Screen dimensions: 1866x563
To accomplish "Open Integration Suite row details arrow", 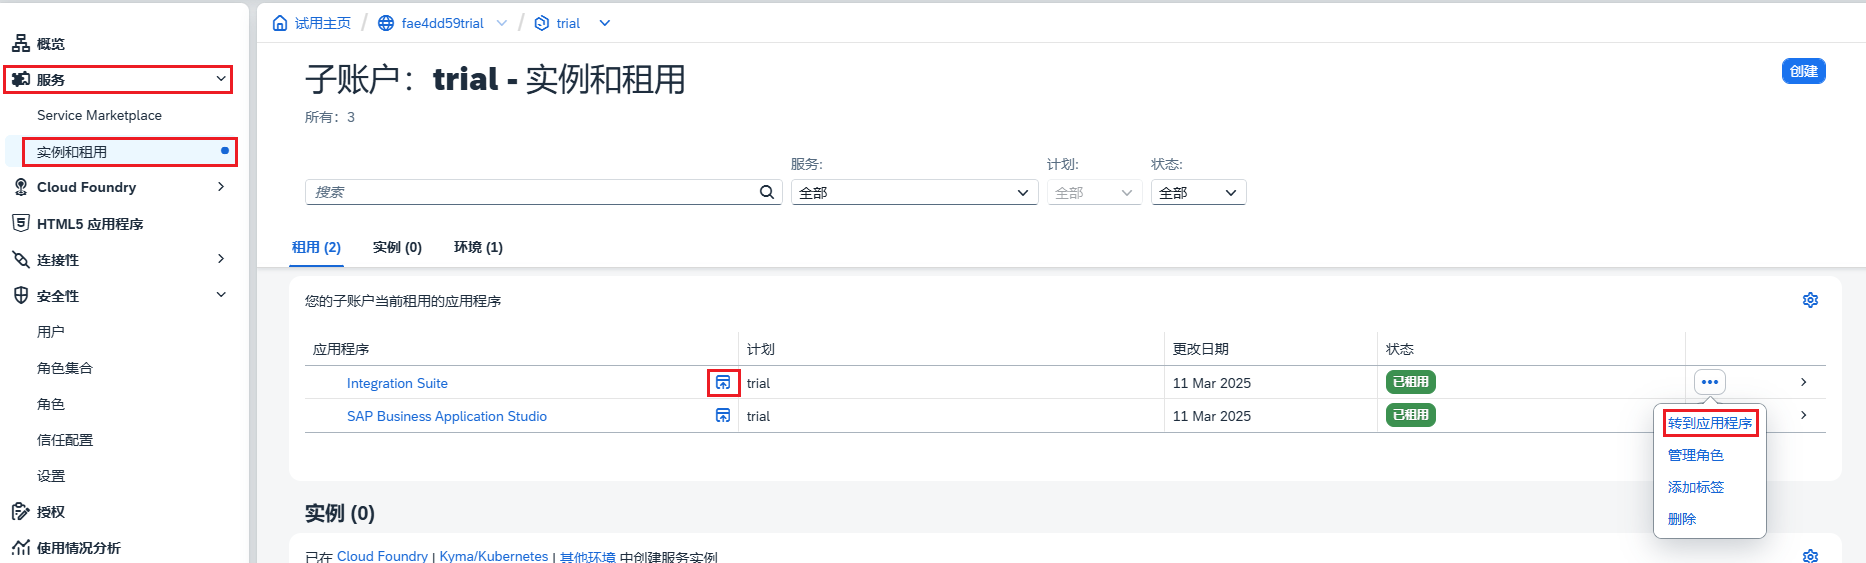I will click(1804, 382).
